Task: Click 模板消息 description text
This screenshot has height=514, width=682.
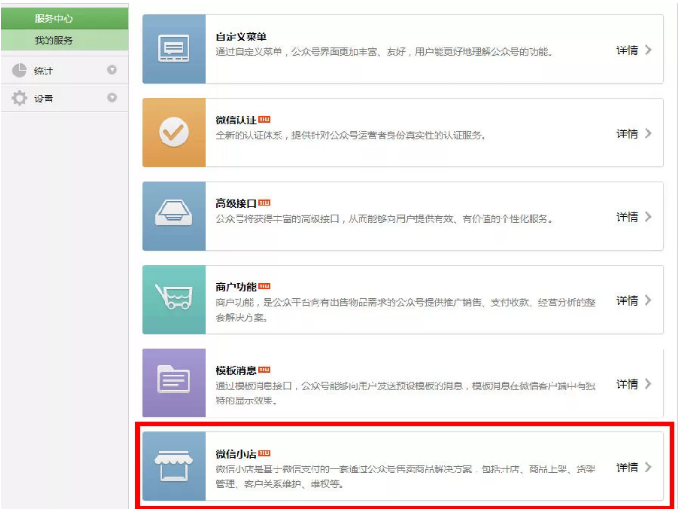Action: (x=405, y=393)
